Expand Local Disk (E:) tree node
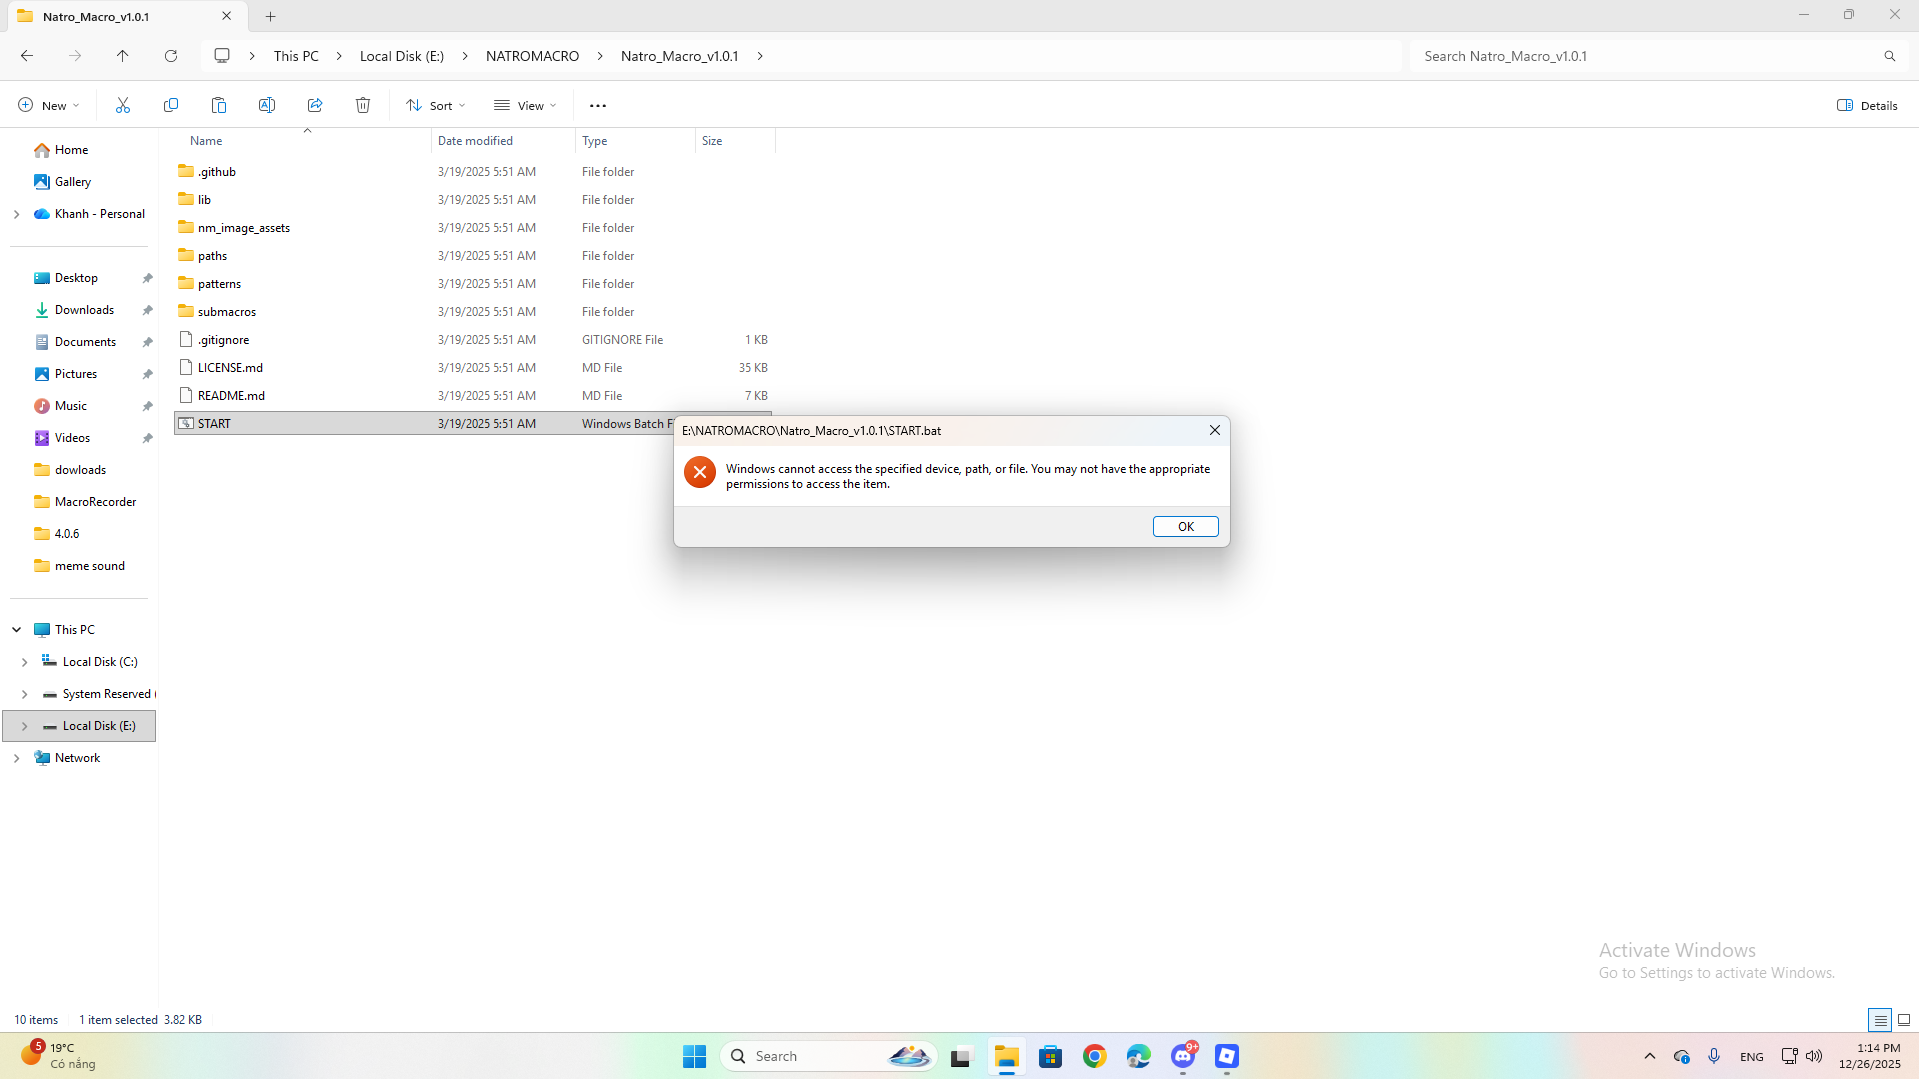Screen dimensions: 1919x1079 (25, 726)
